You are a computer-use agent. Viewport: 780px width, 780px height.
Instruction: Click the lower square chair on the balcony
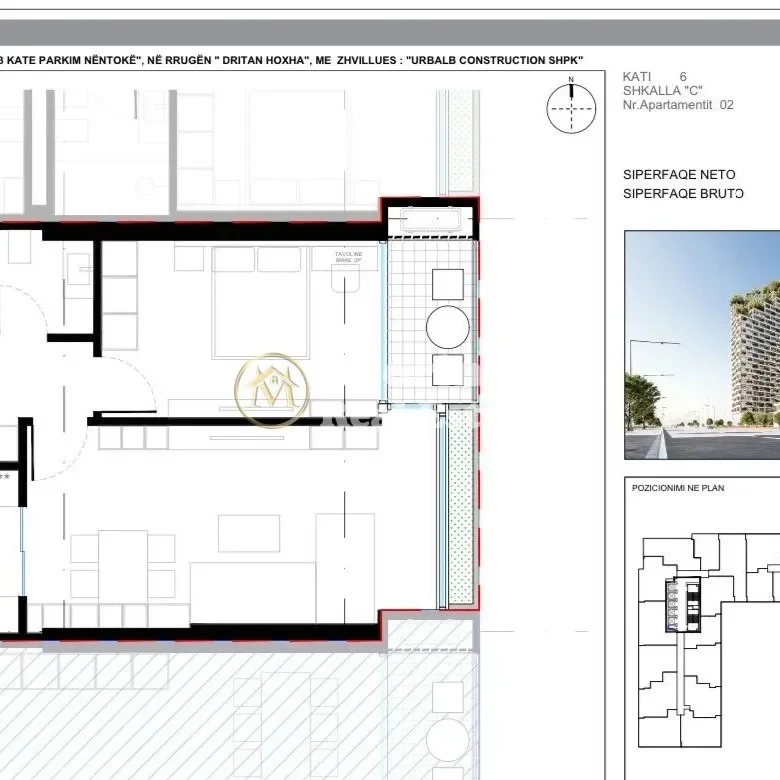447,370
